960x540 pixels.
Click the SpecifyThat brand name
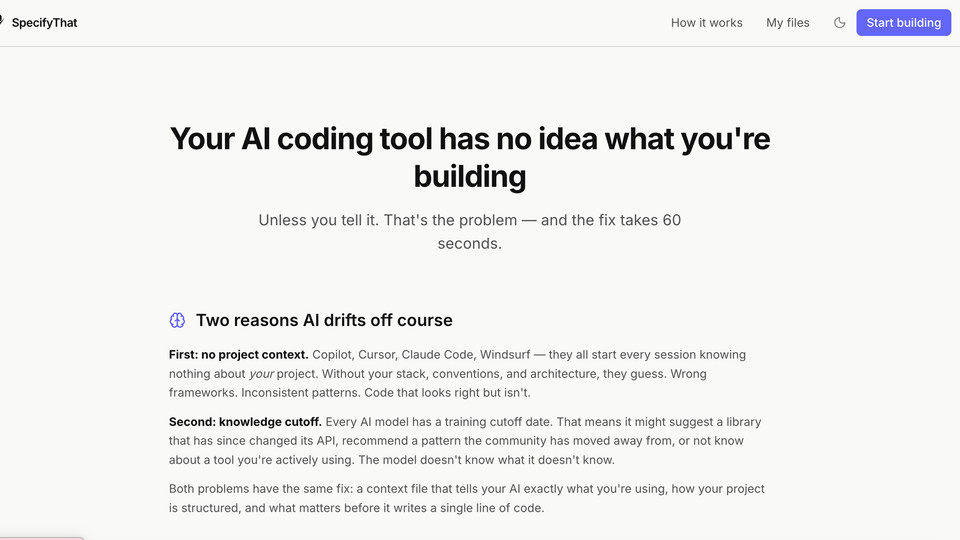(44, 23)
